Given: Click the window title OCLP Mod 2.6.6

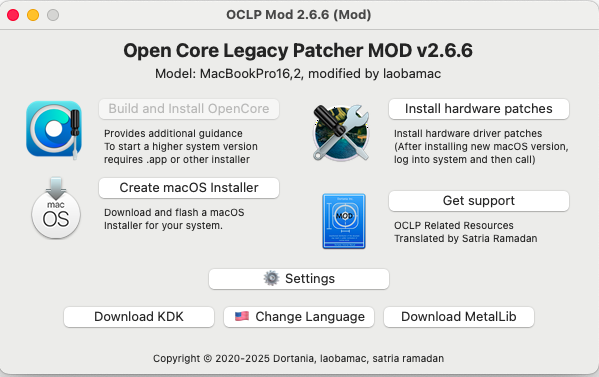Looking at the screenshot, I should (299, 15).
